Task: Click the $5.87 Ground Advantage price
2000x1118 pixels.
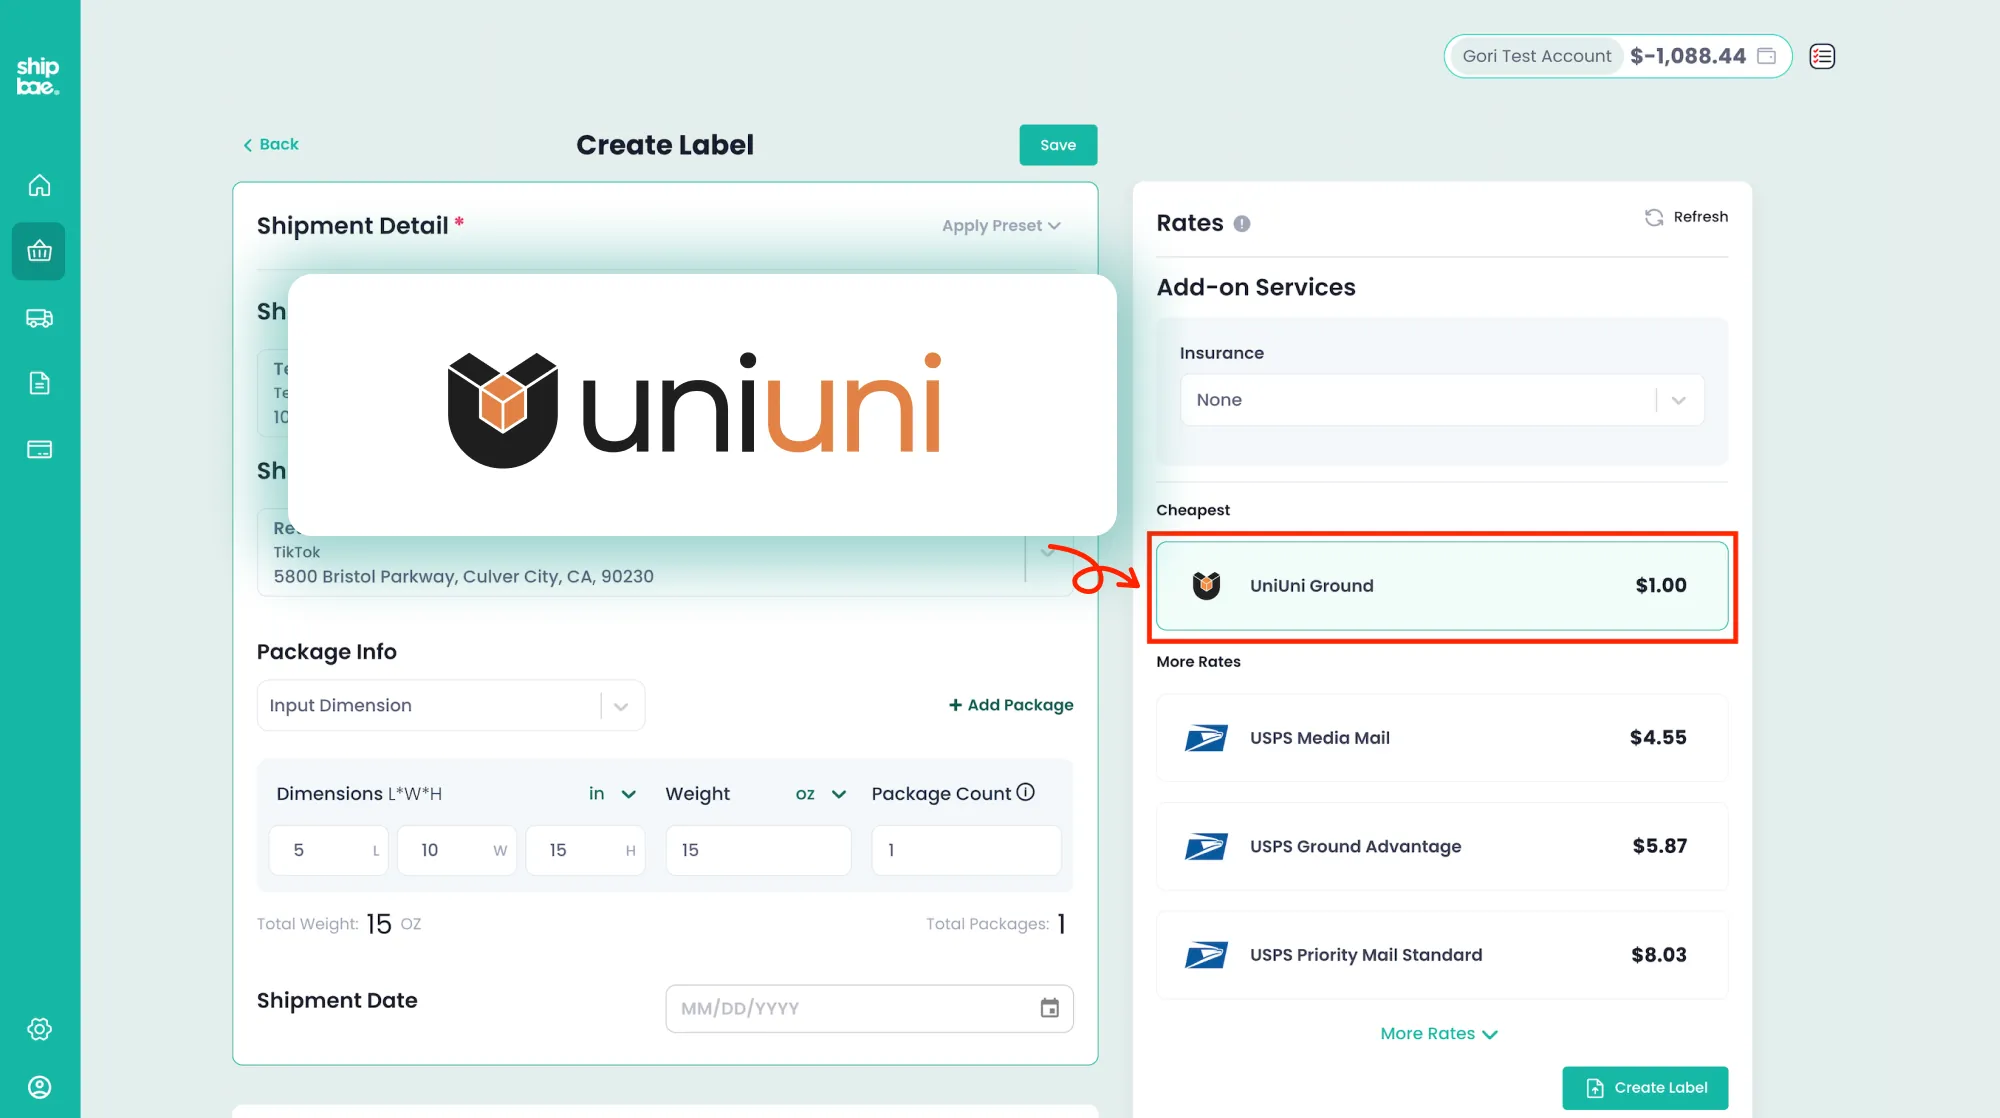Action: point(1660,847)
